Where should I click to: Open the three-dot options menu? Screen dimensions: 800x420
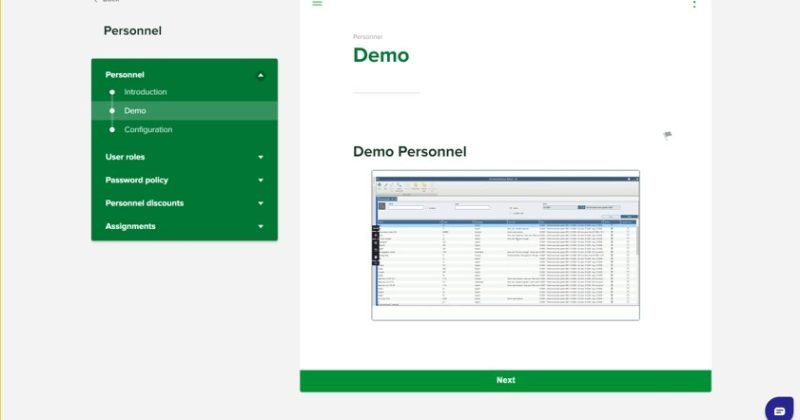point(694,4)
